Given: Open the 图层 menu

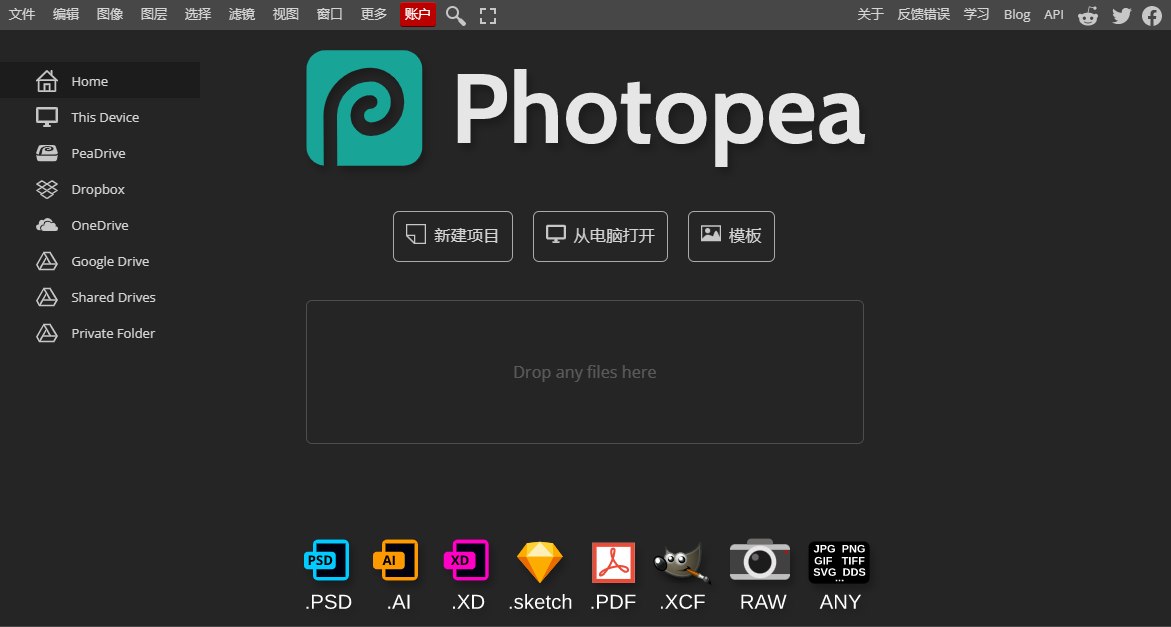Looking at the screenshot, I should 154,14.
